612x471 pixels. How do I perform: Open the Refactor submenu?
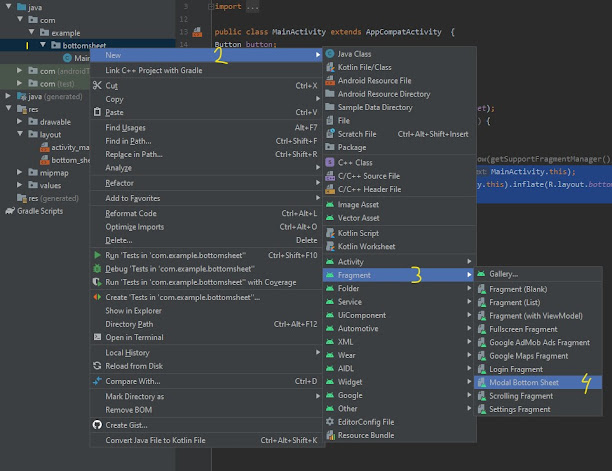(120, 184)
